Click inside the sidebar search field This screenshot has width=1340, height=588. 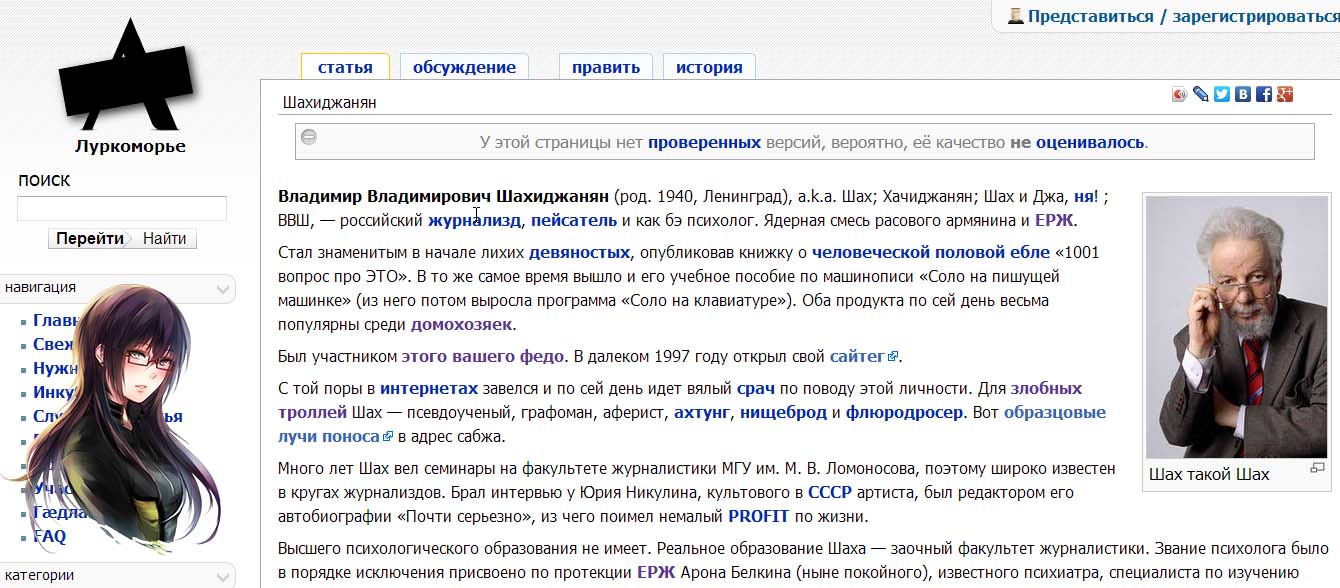[121, 208]
